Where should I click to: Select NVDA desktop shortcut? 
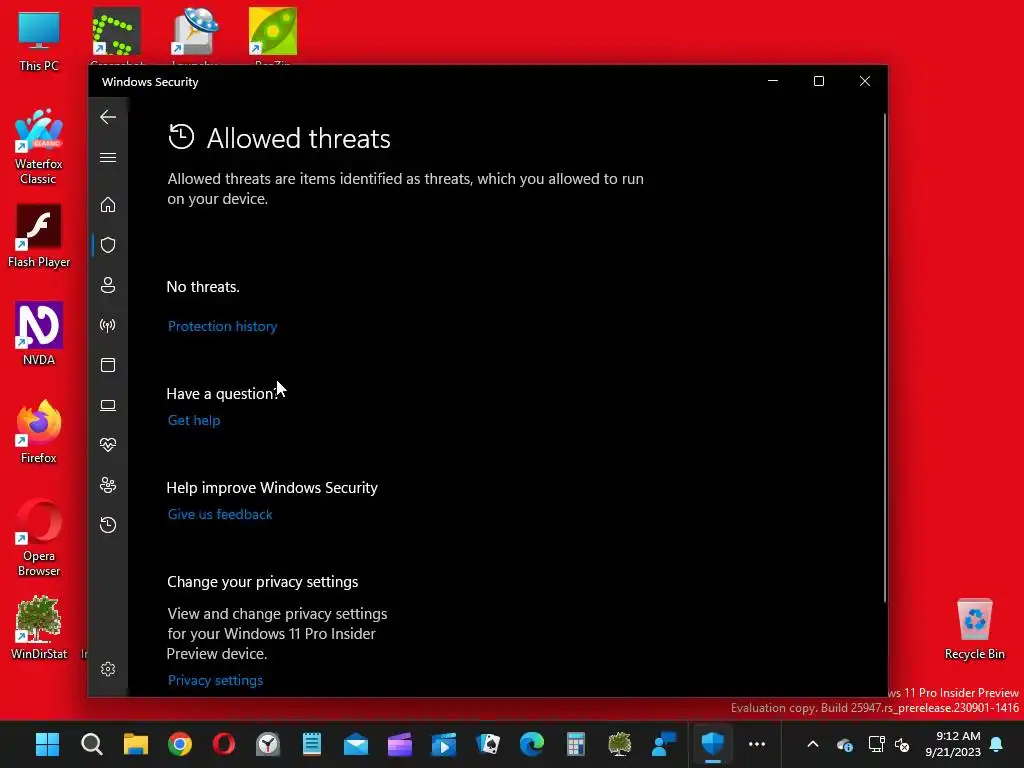click(39, 334)
